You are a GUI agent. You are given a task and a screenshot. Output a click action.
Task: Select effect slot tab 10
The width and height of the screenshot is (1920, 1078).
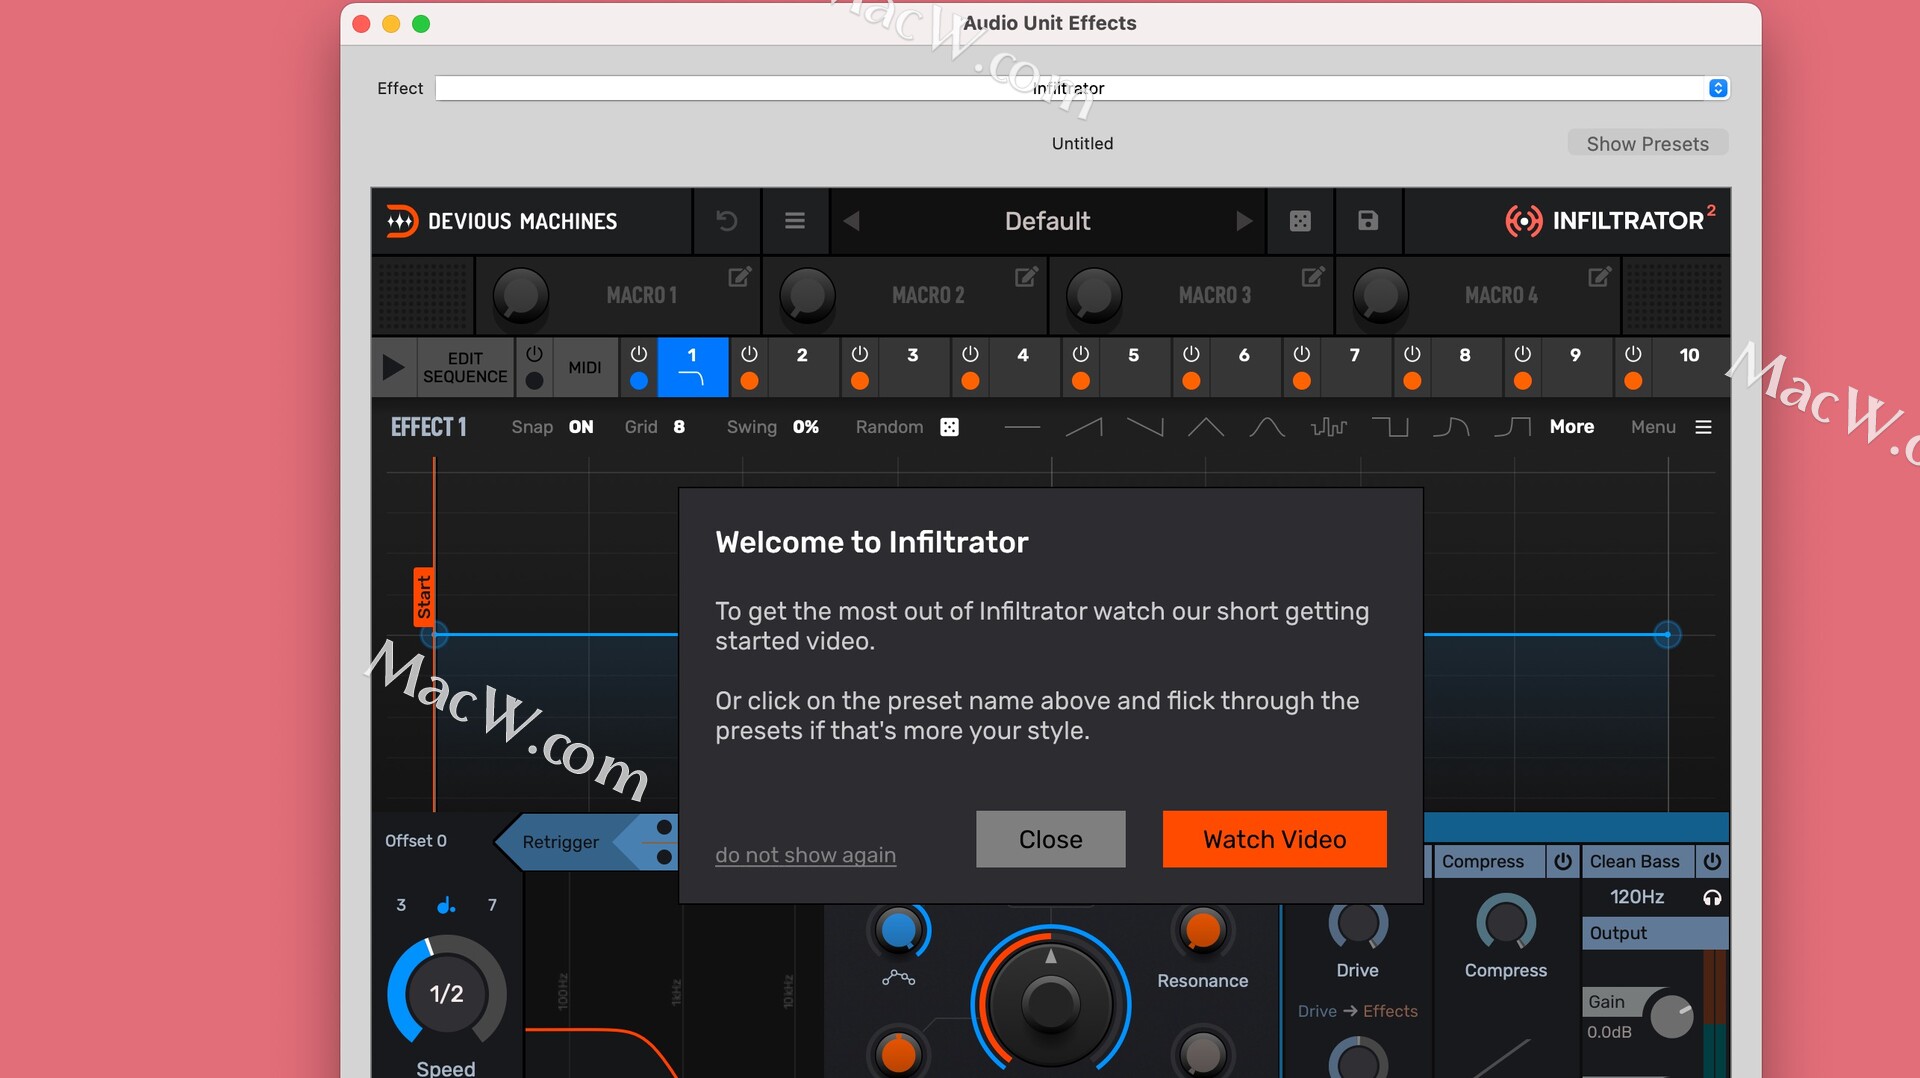pyautogui.click(x=1689, y=367)
